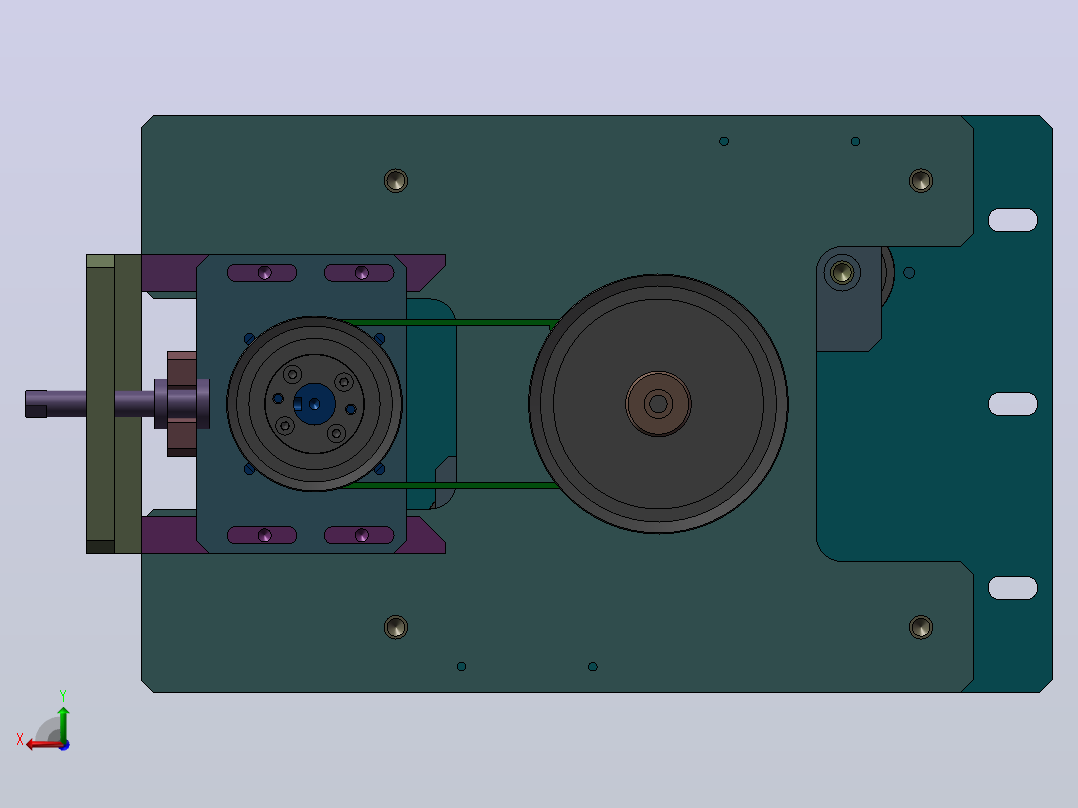Select the upper green belt span

(x=450, y=322)
